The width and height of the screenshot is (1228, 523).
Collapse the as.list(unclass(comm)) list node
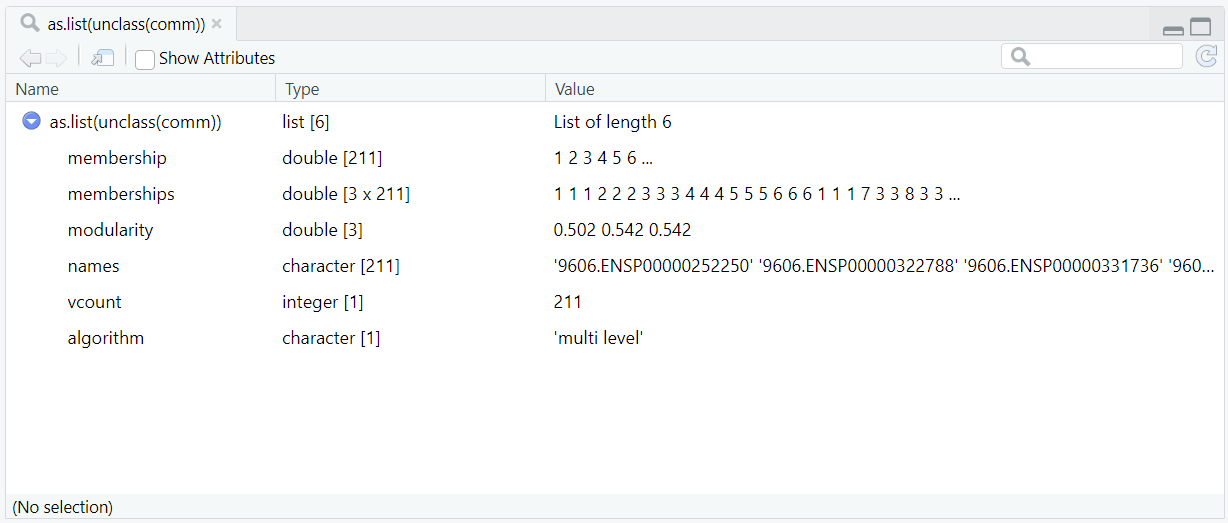click(x=31, y=122)
